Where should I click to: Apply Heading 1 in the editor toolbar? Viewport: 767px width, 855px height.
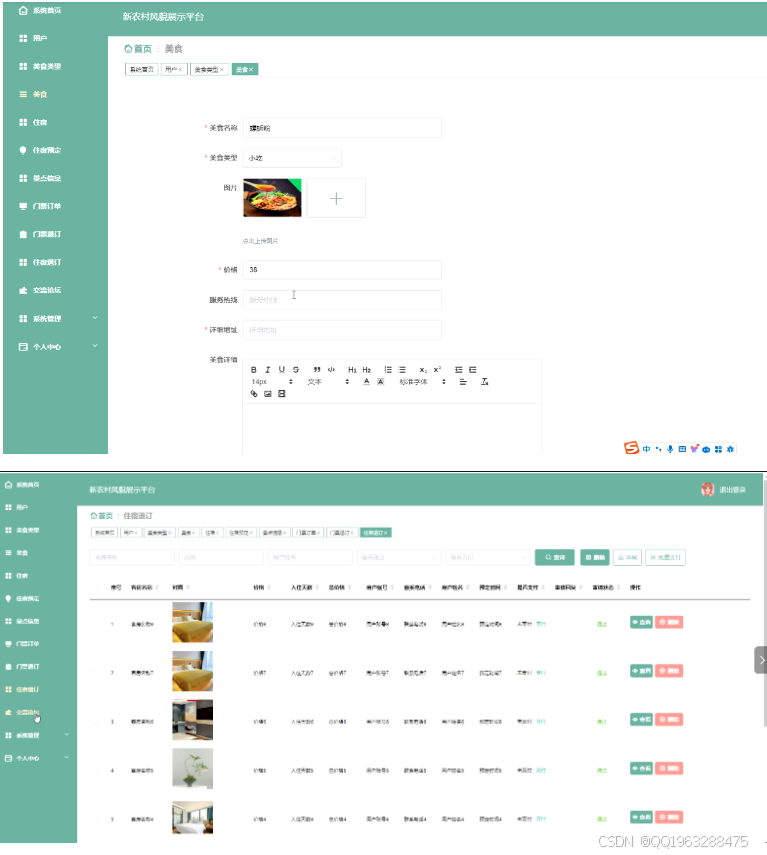click(352, 370)
